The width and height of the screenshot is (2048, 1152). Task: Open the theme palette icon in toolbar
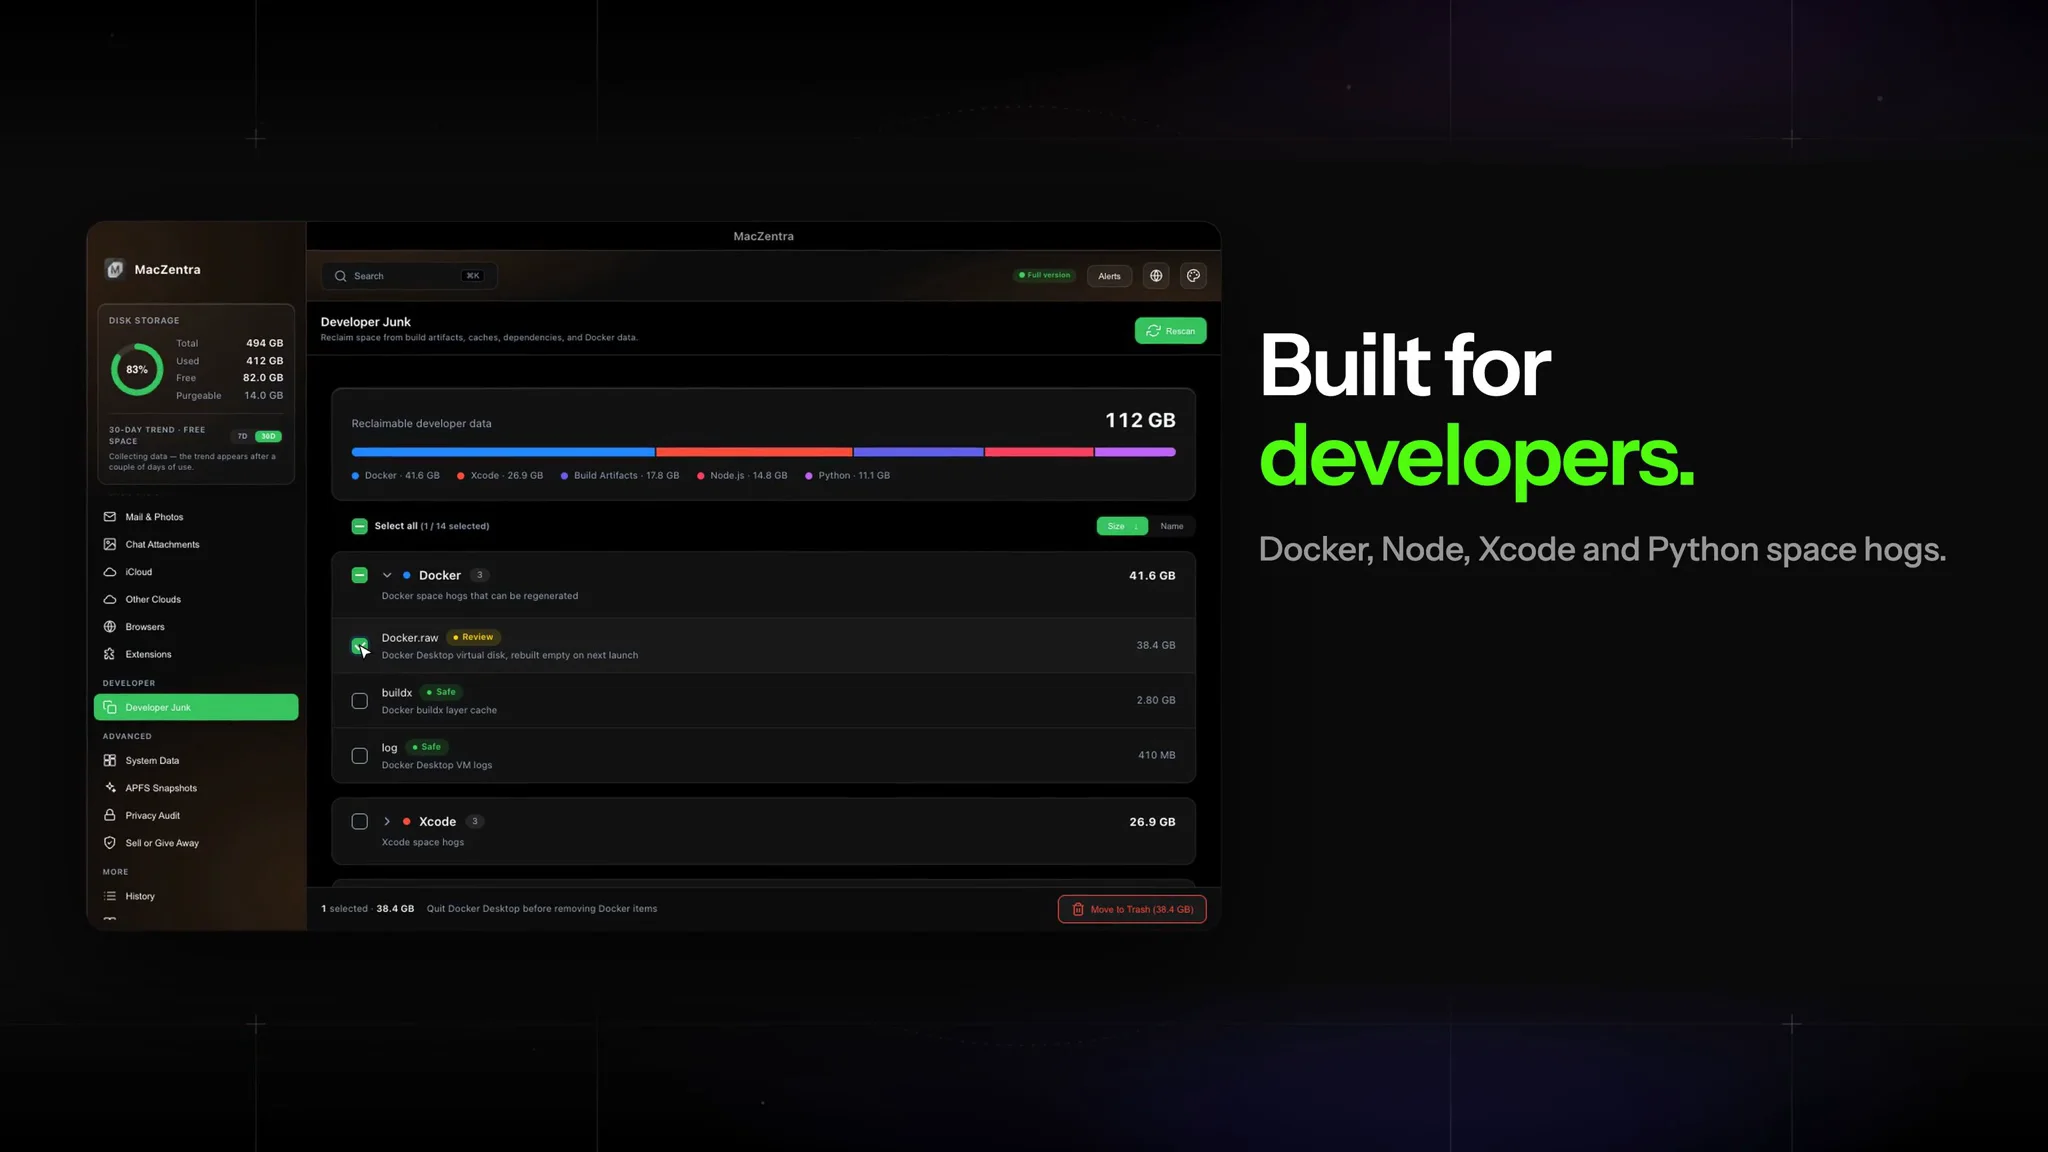pyautogui.click(x=1193, y=276)
